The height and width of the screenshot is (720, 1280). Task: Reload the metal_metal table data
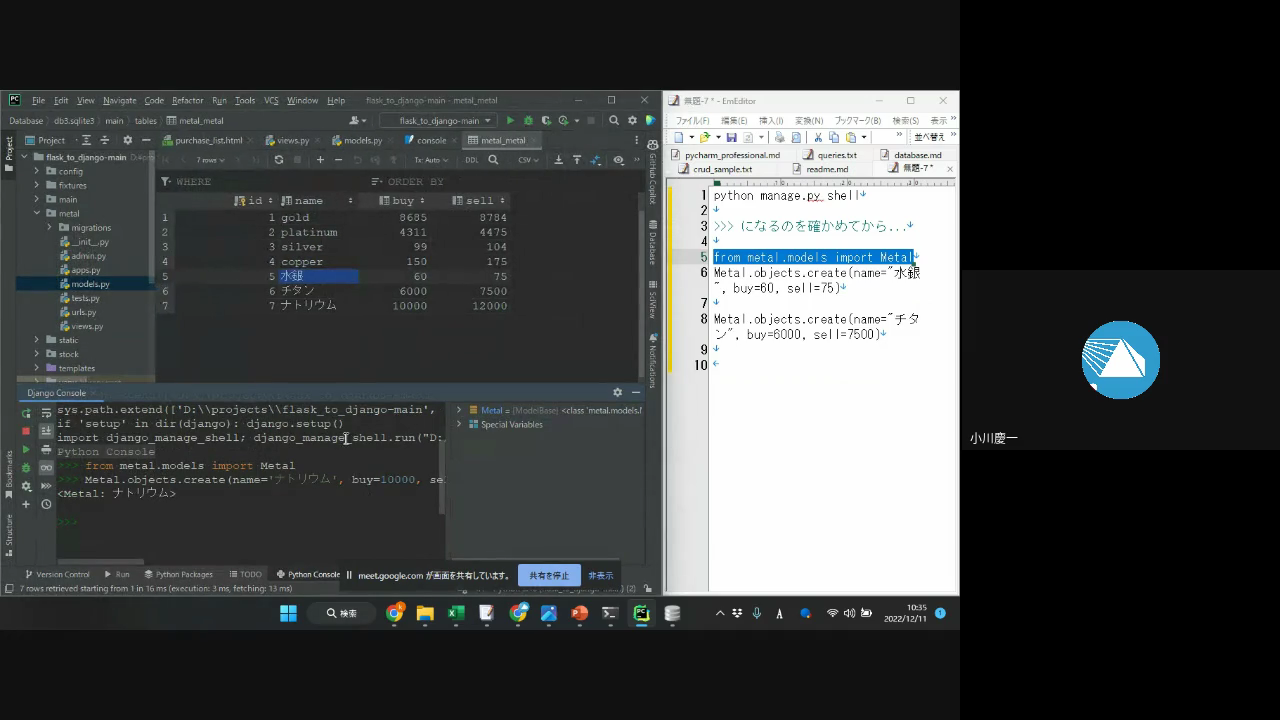tap(278, 160)
